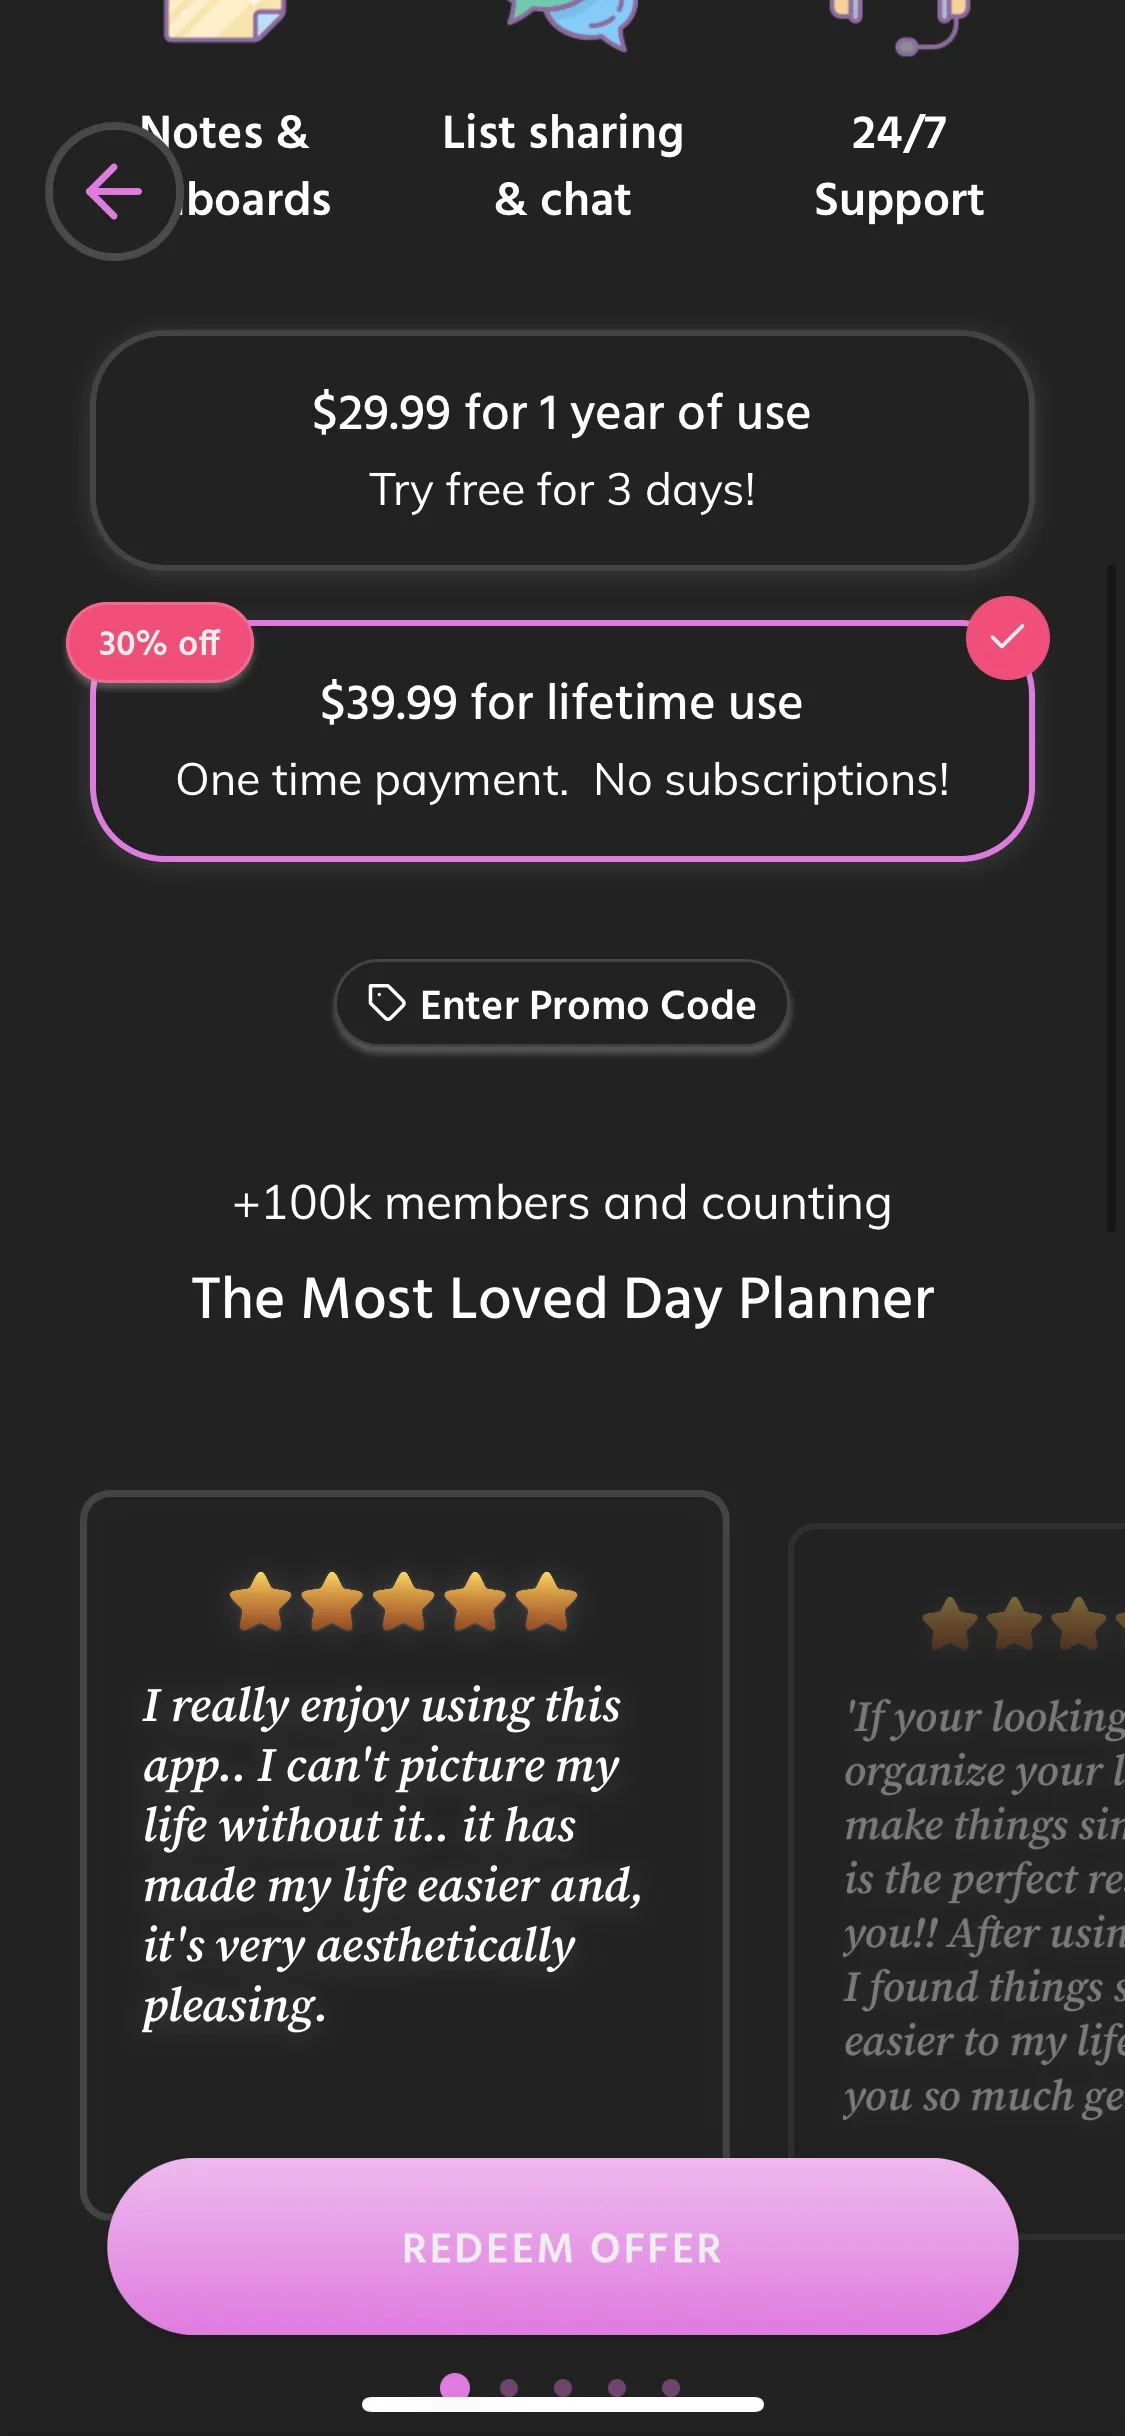Open the first review card text

pyautogui.click(x=392, y=1855)
